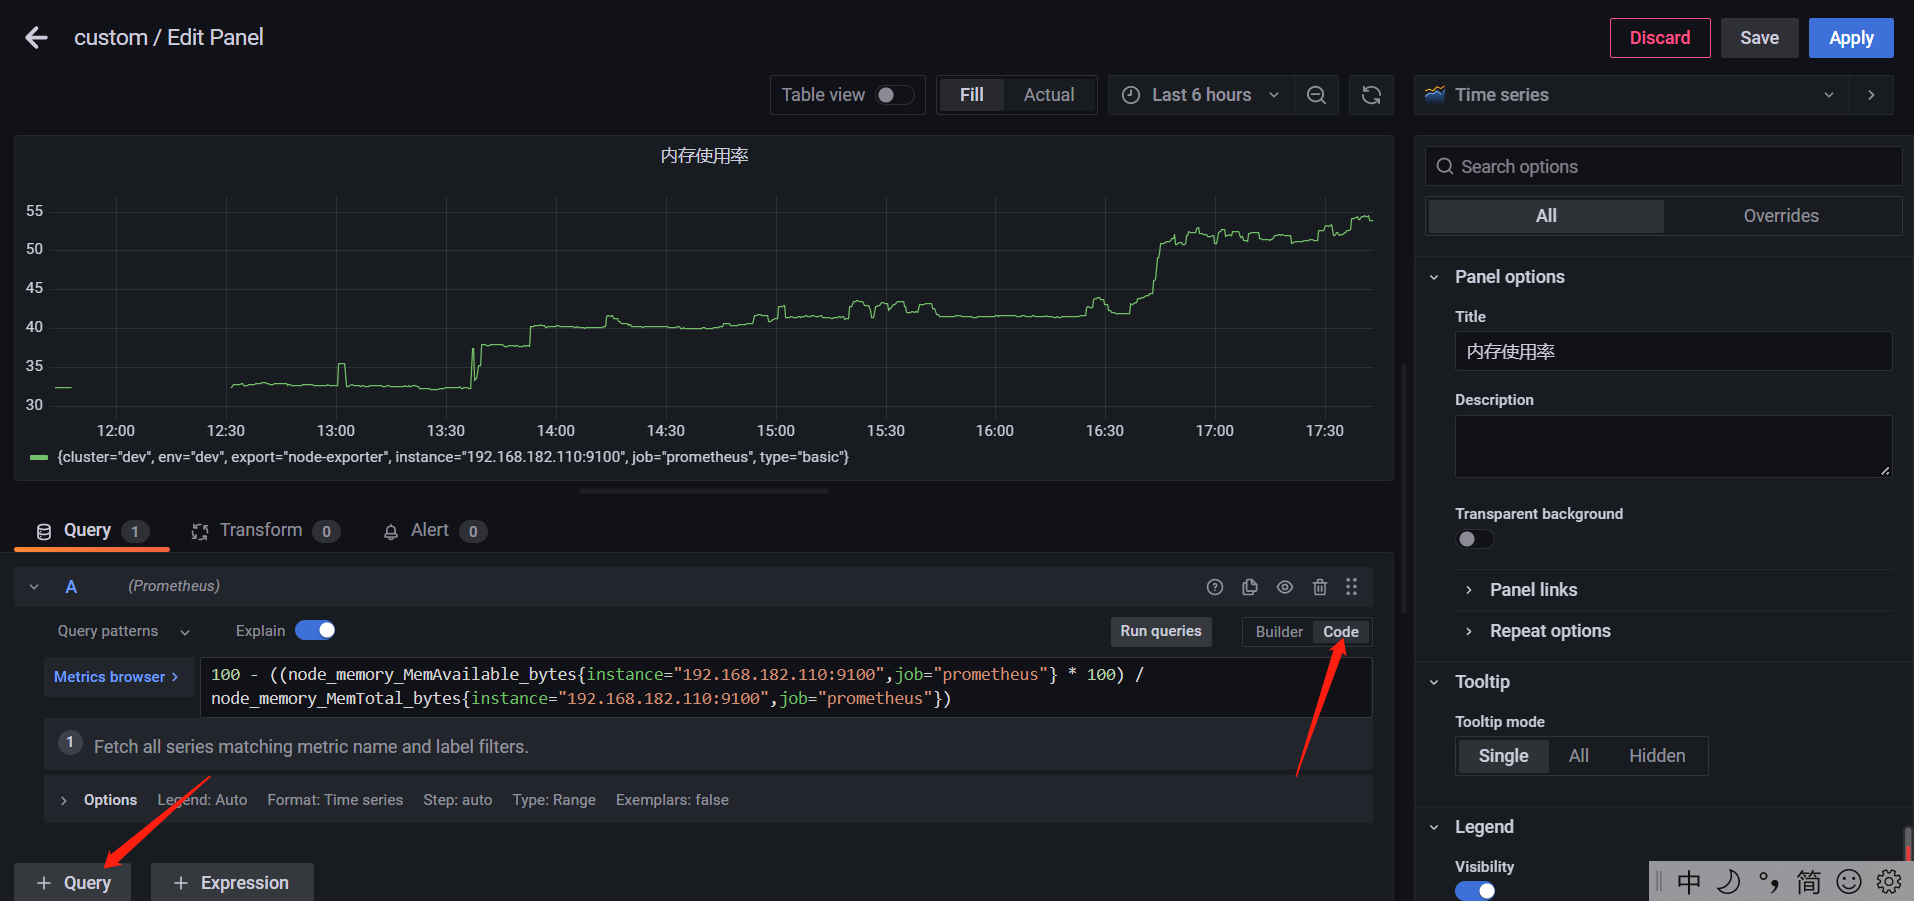1914x901 pixels.
Task: Collapse the Legend section
Action: pos(1434,827)
